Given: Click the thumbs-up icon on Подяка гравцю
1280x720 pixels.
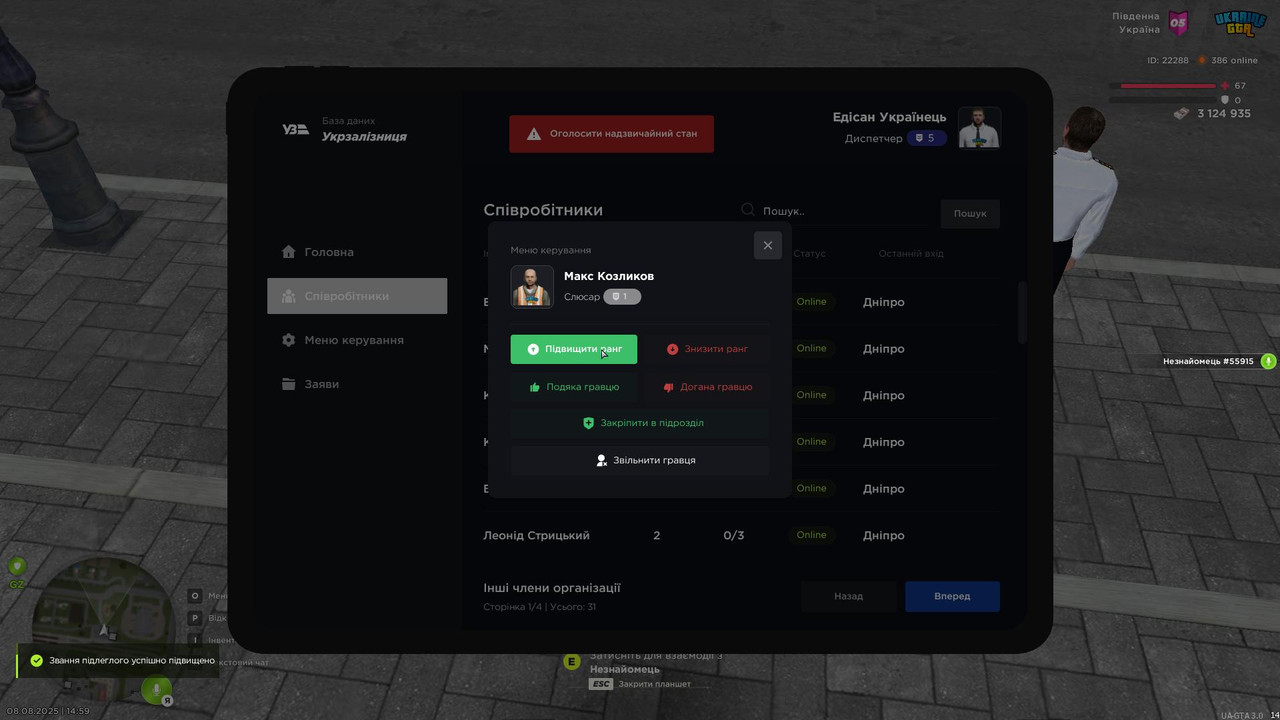Looking at the screenshot, I should point(535,387).
